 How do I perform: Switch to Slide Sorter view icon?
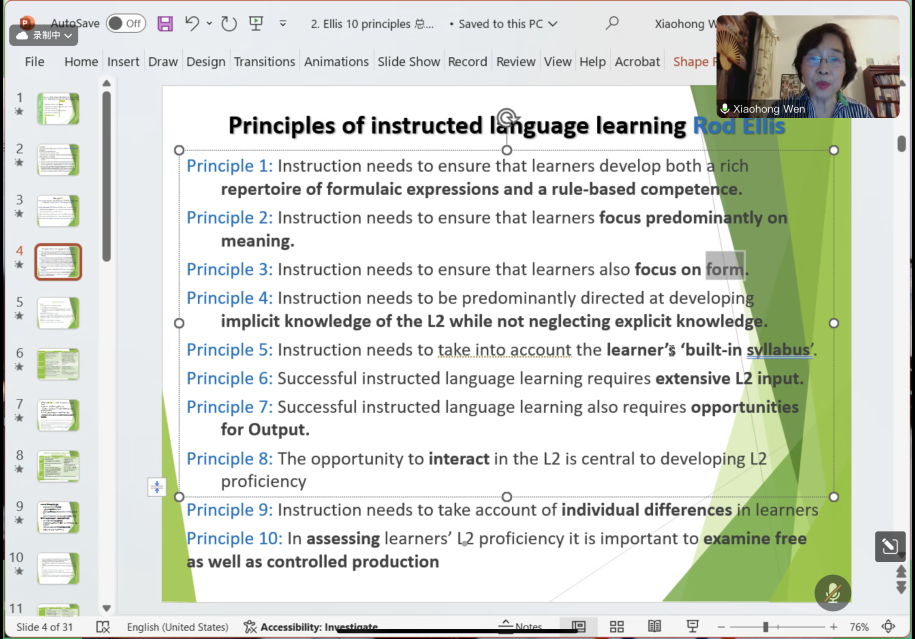point(617,627)
